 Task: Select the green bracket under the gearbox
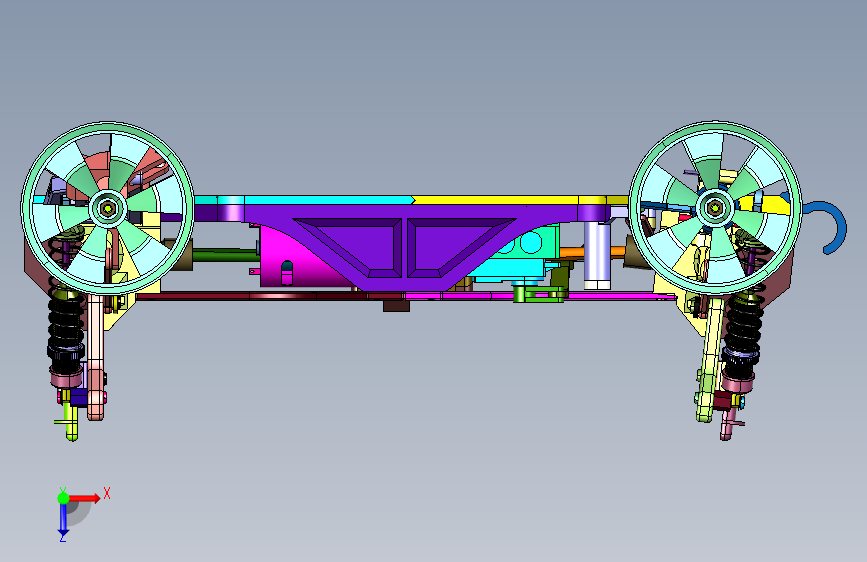click(539, 293)
